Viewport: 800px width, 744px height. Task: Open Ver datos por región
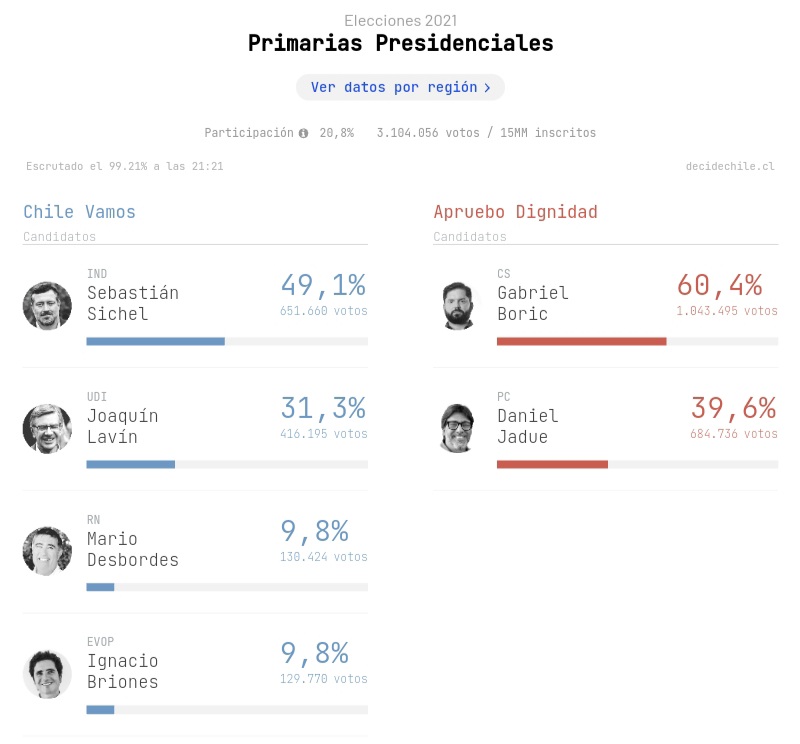coord(400,87)
